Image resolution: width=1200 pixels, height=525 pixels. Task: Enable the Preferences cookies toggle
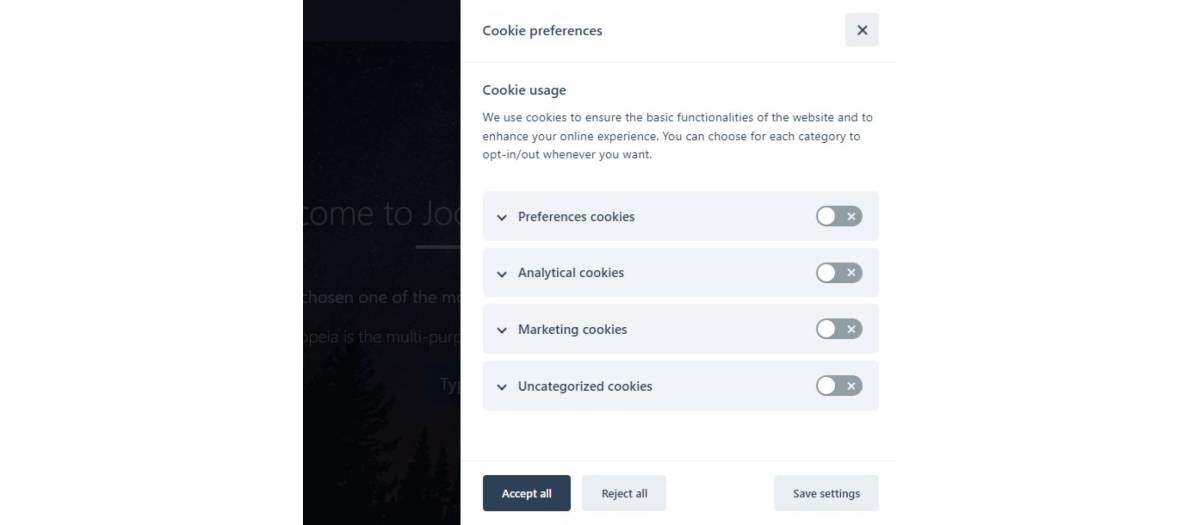pyautogui.click(x=838, y=216)
